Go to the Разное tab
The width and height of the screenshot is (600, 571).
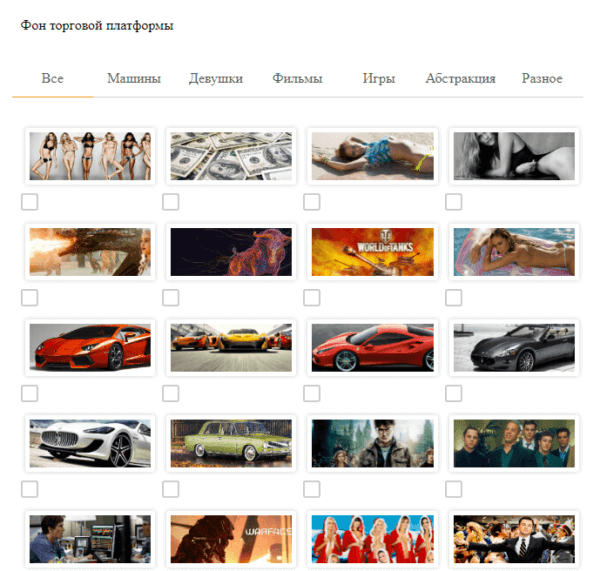point(542,79)
